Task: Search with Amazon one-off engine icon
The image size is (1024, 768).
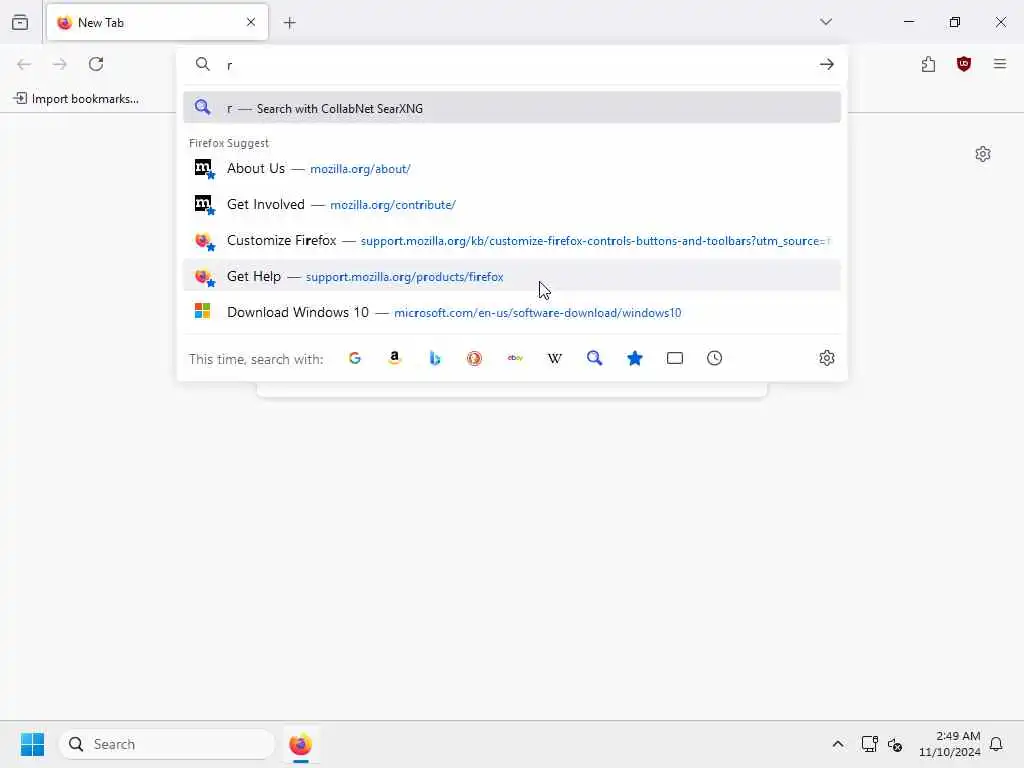Action: pyautogui.click(x=394, y=358)
